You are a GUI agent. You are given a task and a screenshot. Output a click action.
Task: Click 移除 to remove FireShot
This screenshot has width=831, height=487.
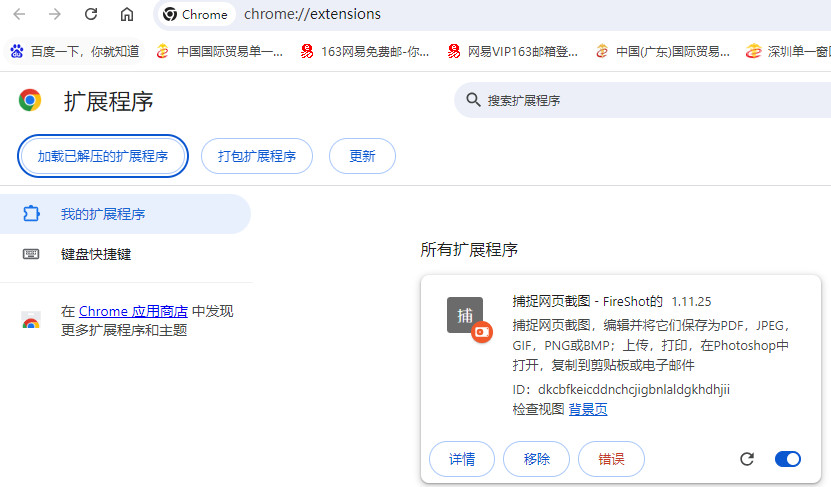[536, 459]
